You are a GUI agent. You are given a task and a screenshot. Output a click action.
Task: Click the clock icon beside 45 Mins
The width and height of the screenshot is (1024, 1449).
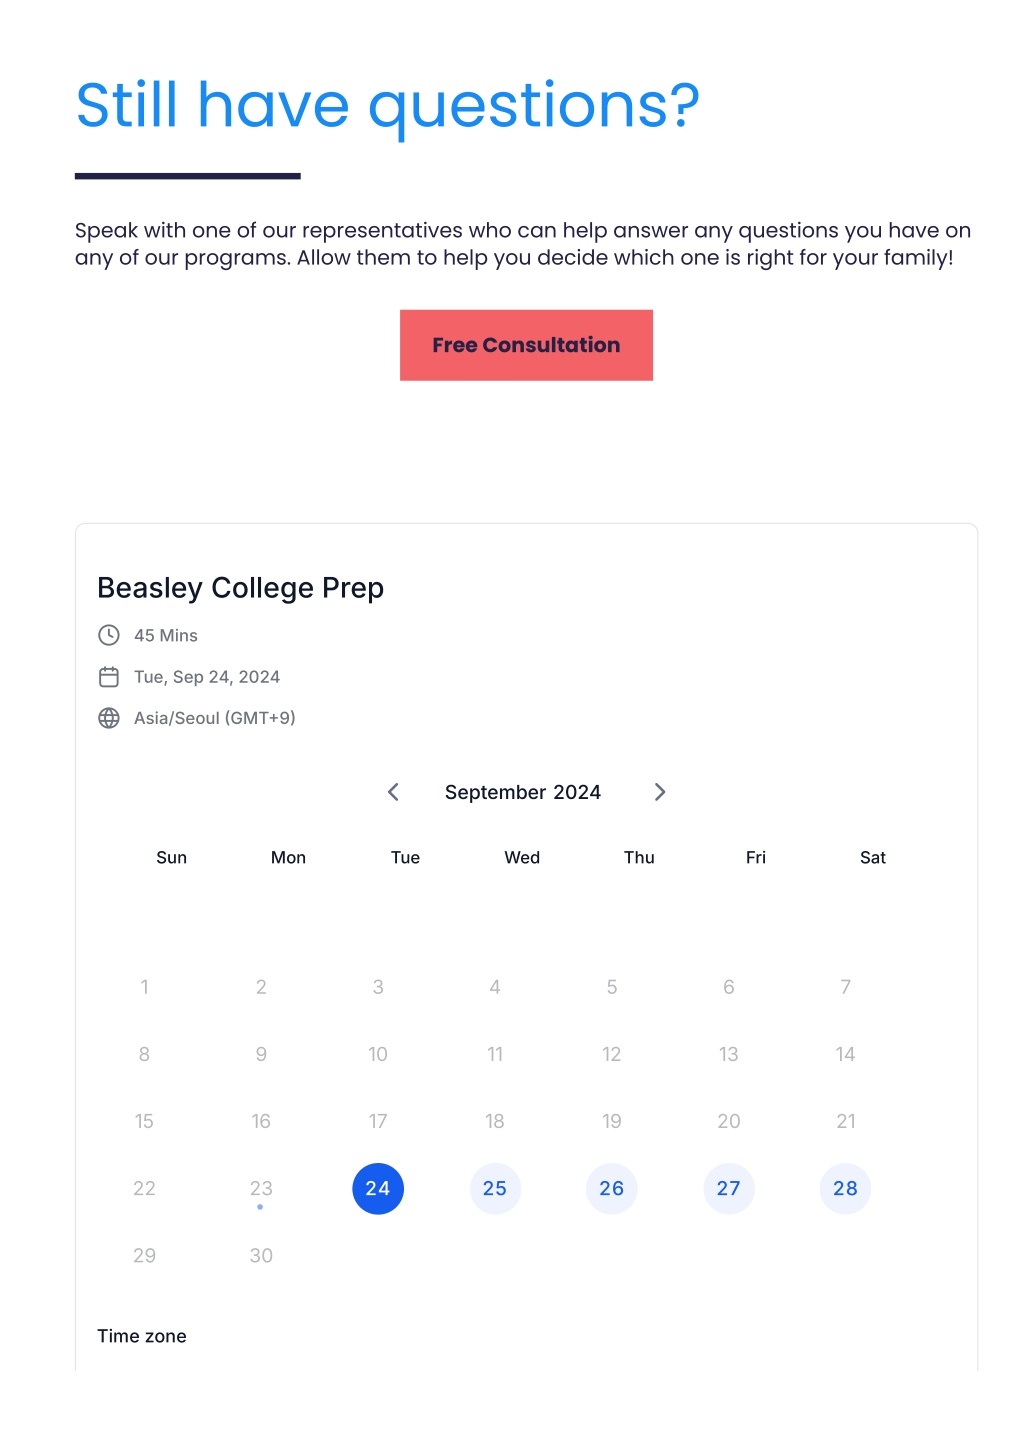tap(109, 635)
